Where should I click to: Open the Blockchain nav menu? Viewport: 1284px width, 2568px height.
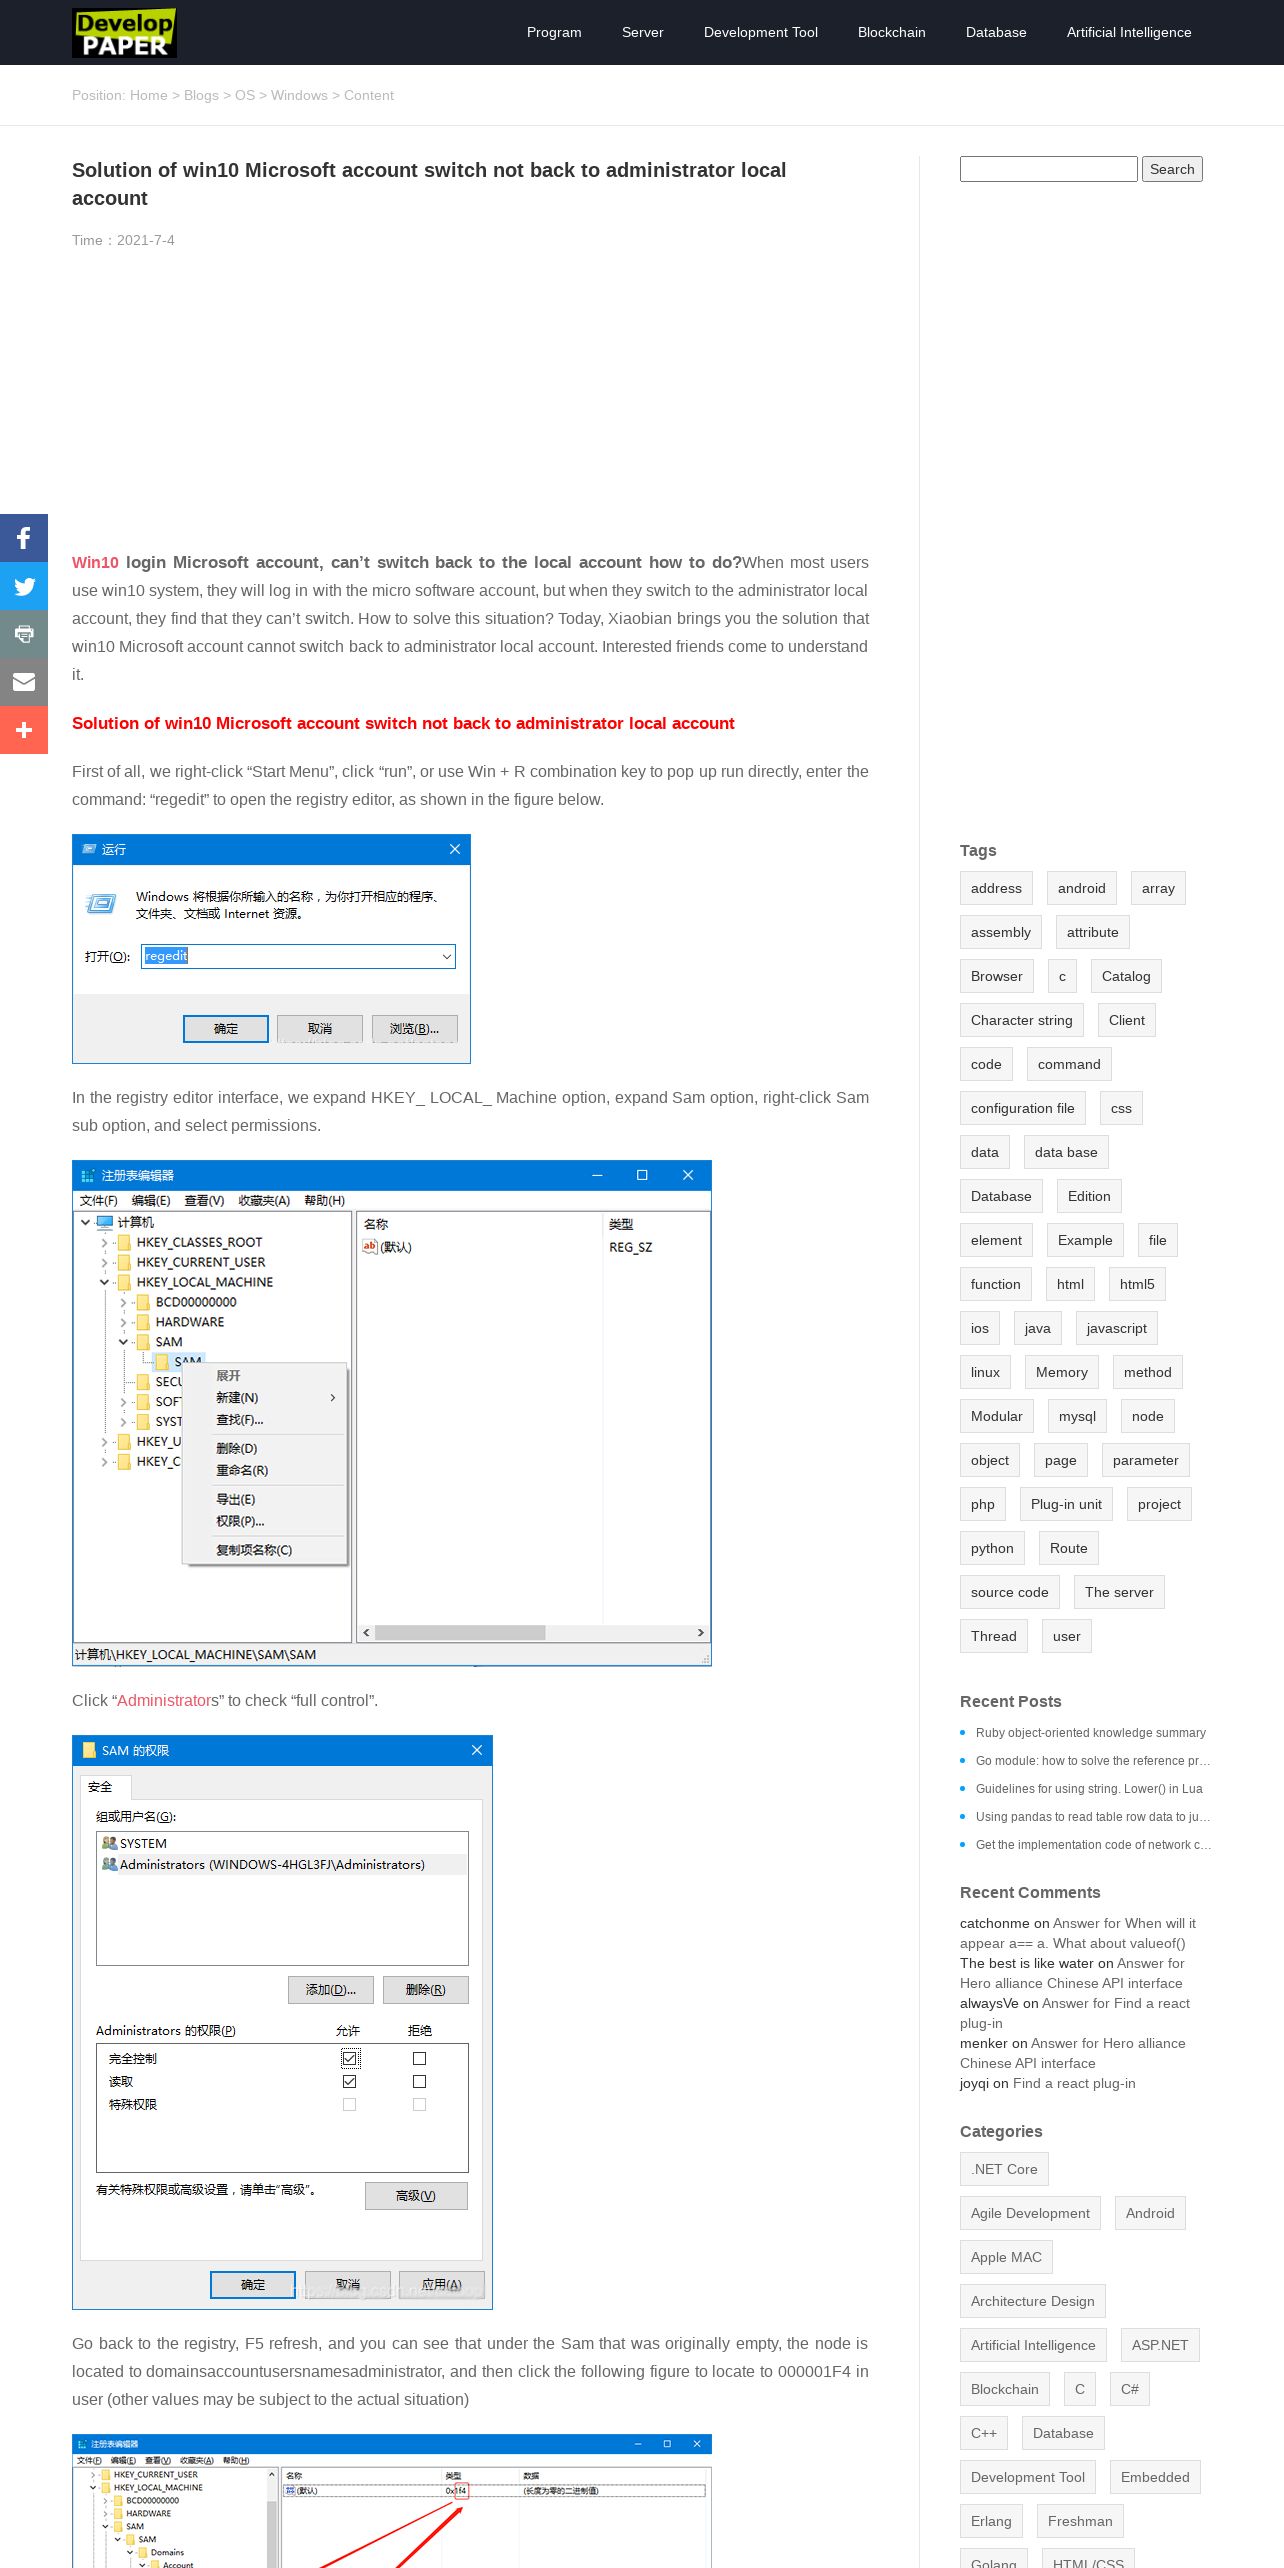(892, 32)
